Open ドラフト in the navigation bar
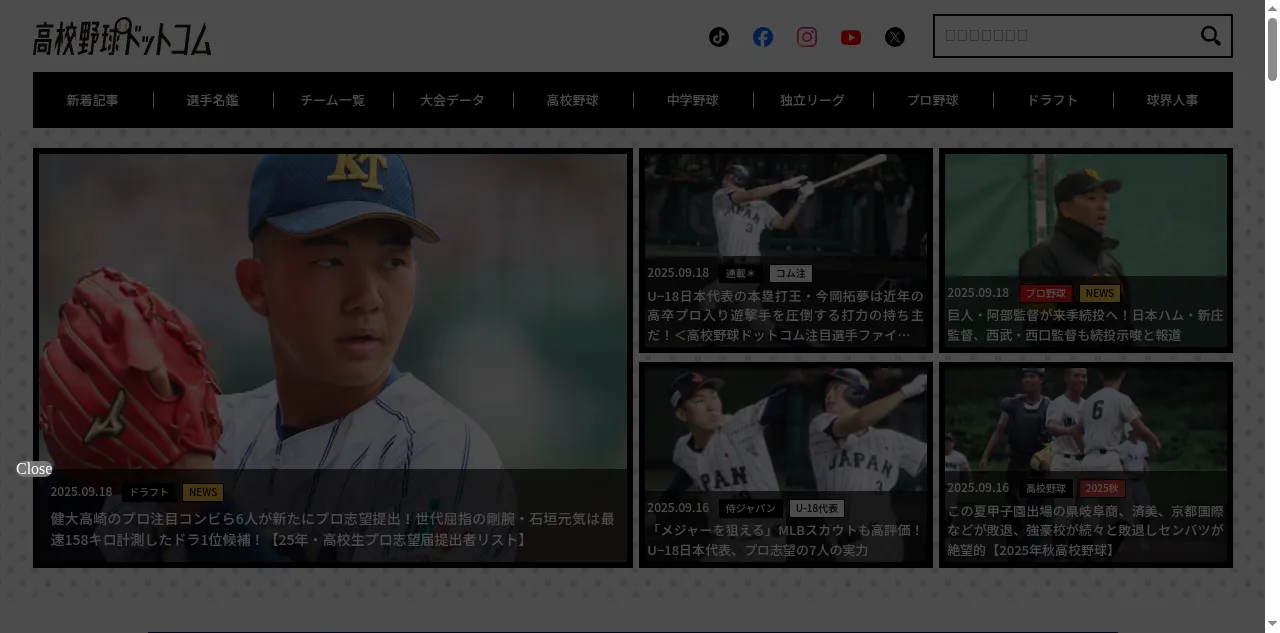Viewport: 1280px width, 633px height. pyautogui.click(x=1053, y=100)
